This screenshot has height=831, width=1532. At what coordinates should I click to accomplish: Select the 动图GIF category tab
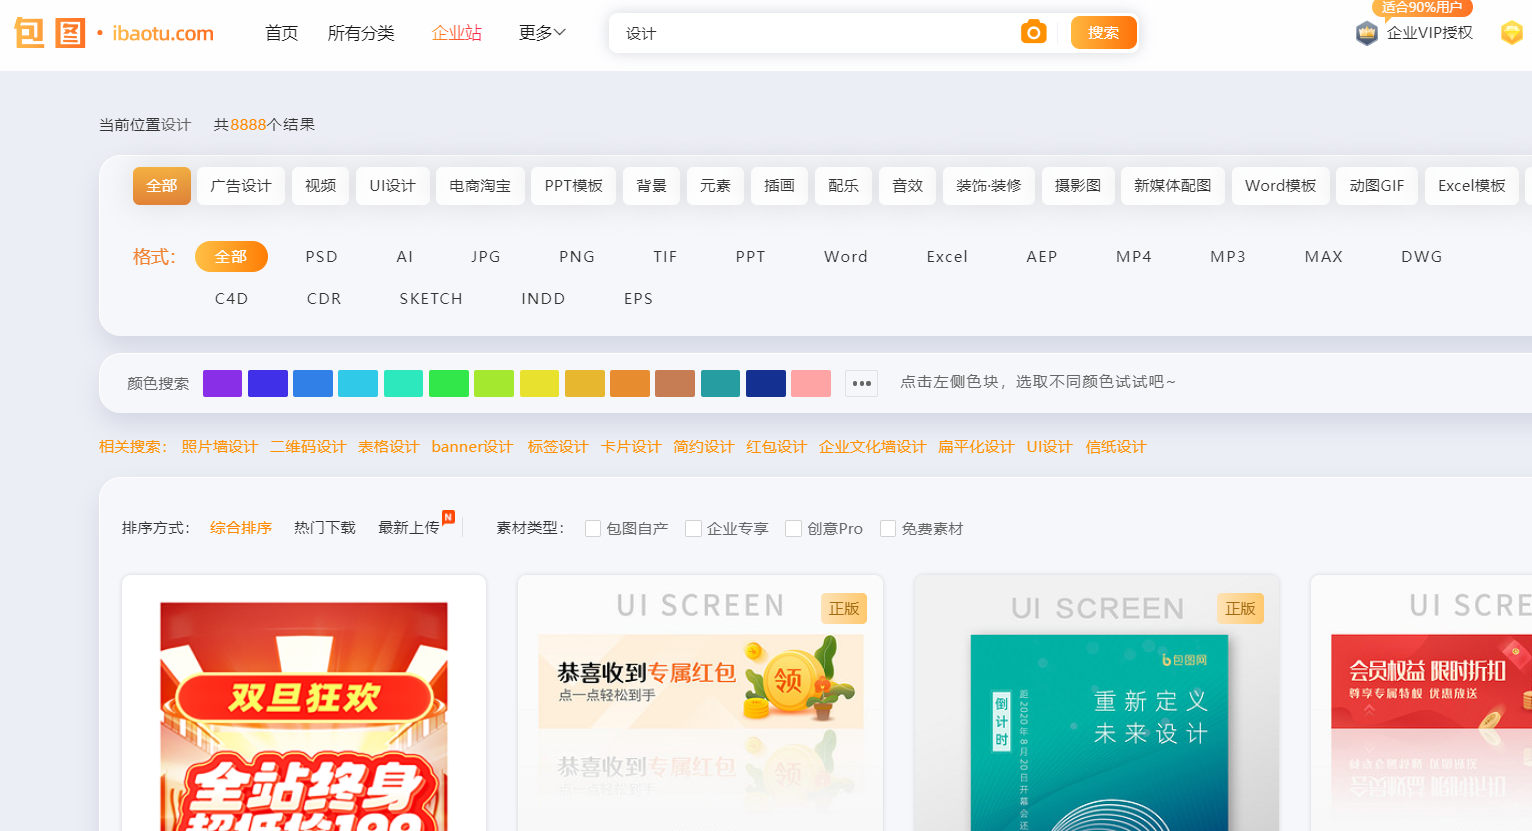pos(1376,186)
